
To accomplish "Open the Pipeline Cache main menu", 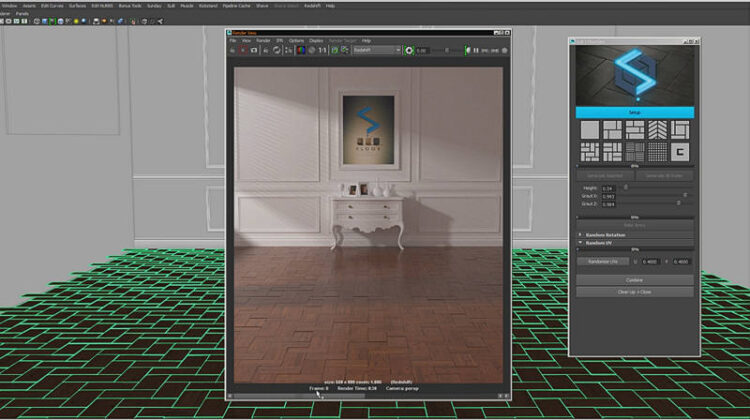I will [237, 6].
